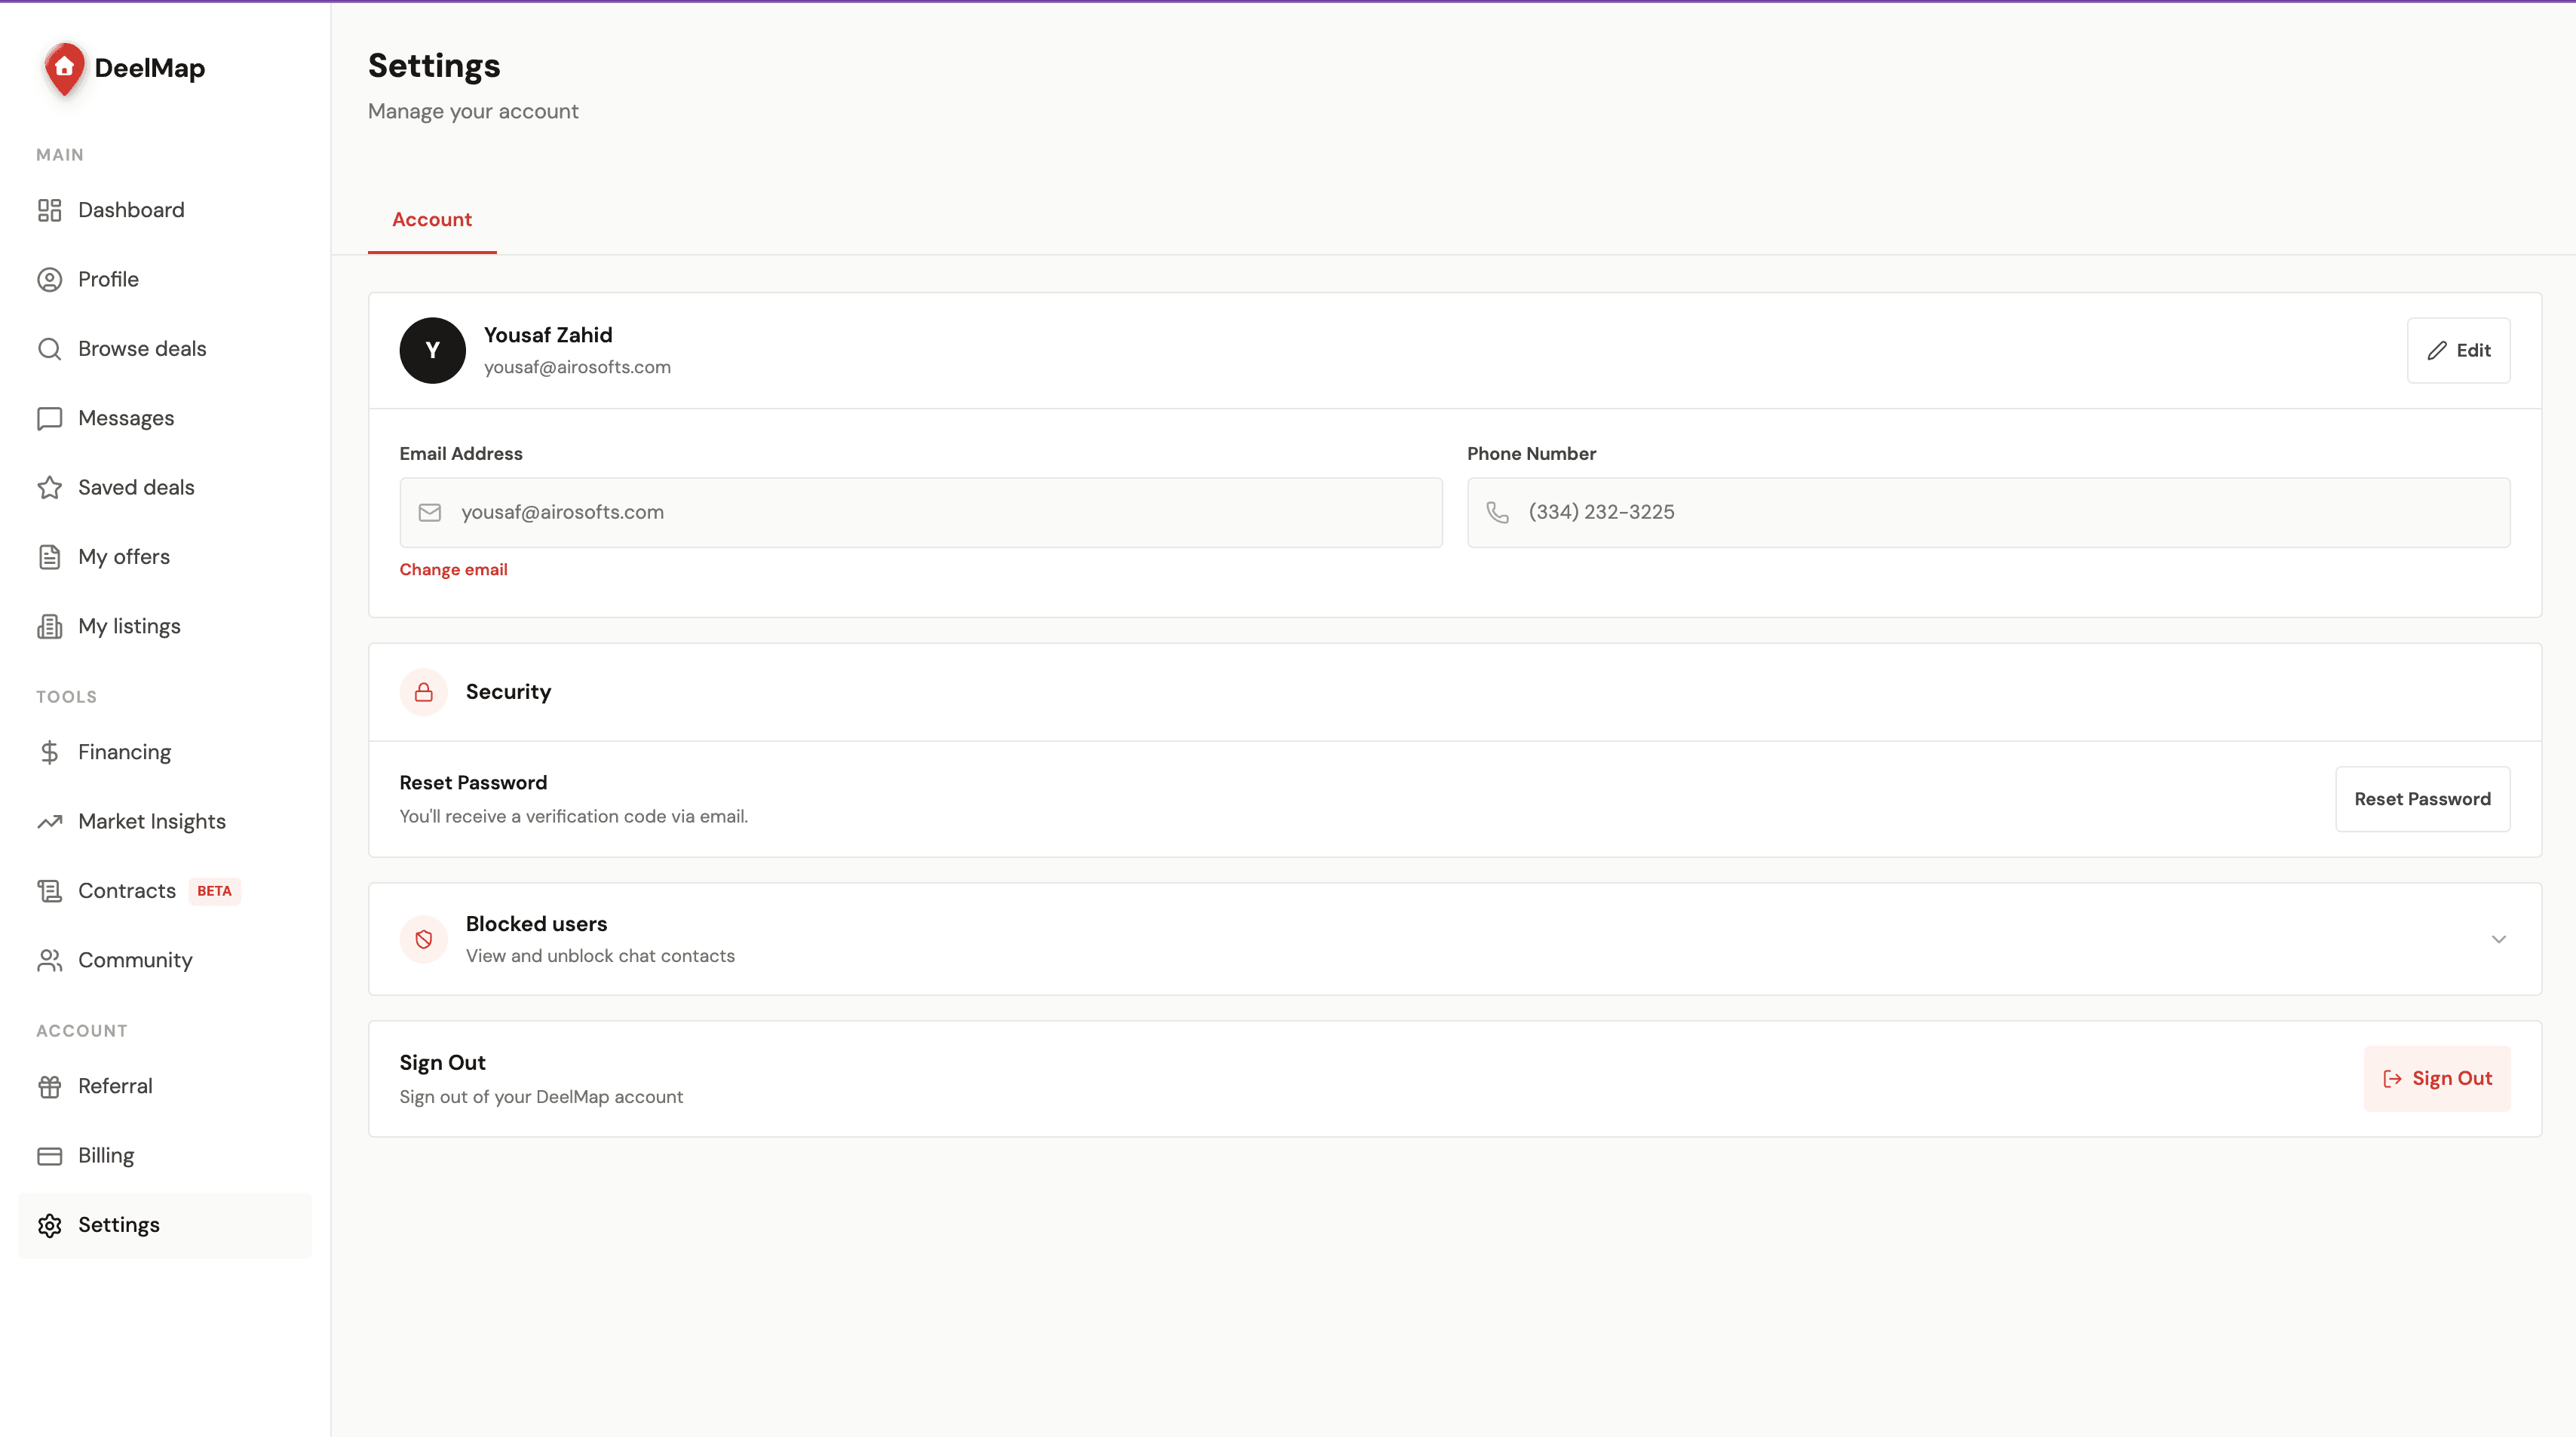2576x1437 pixels.
Task: Click the My offers document icon
Action: (x=50, y=557)
